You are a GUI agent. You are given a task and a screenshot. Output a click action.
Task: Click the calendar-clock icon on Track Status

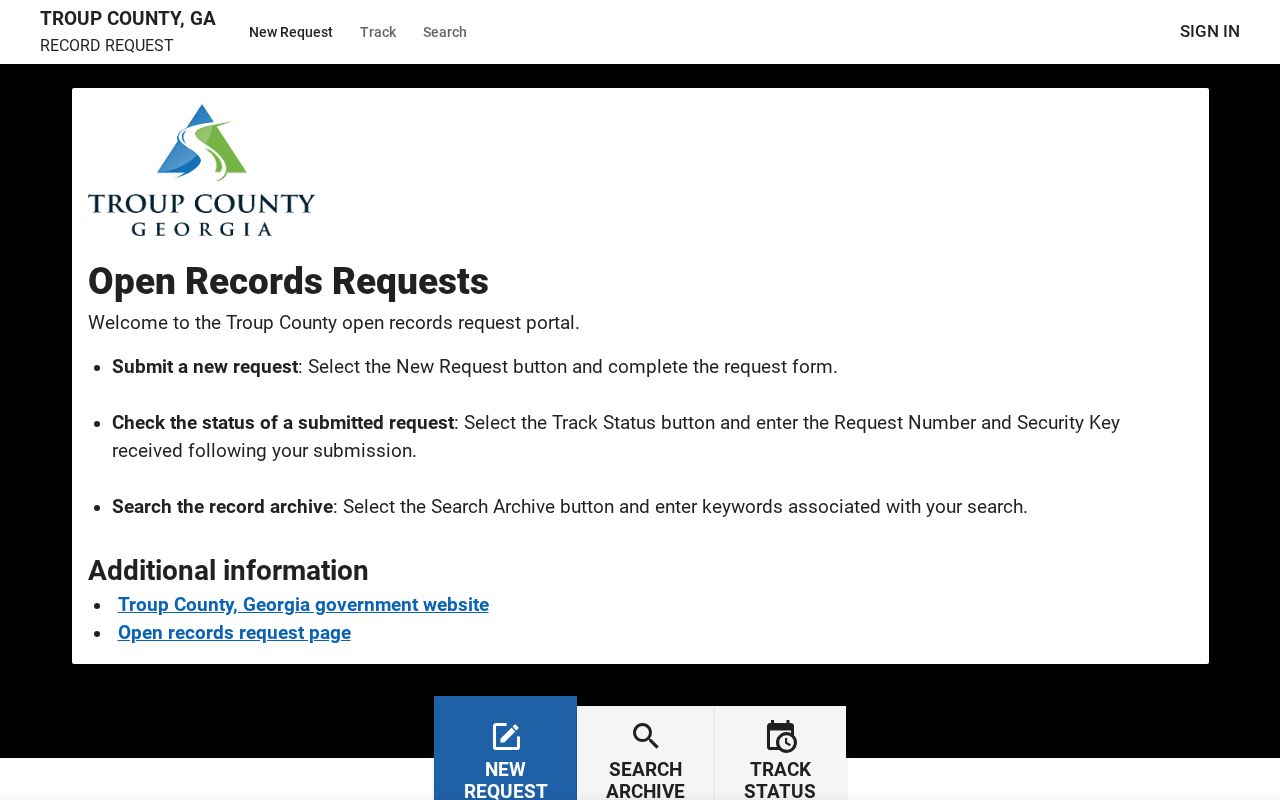click(781, 737)
